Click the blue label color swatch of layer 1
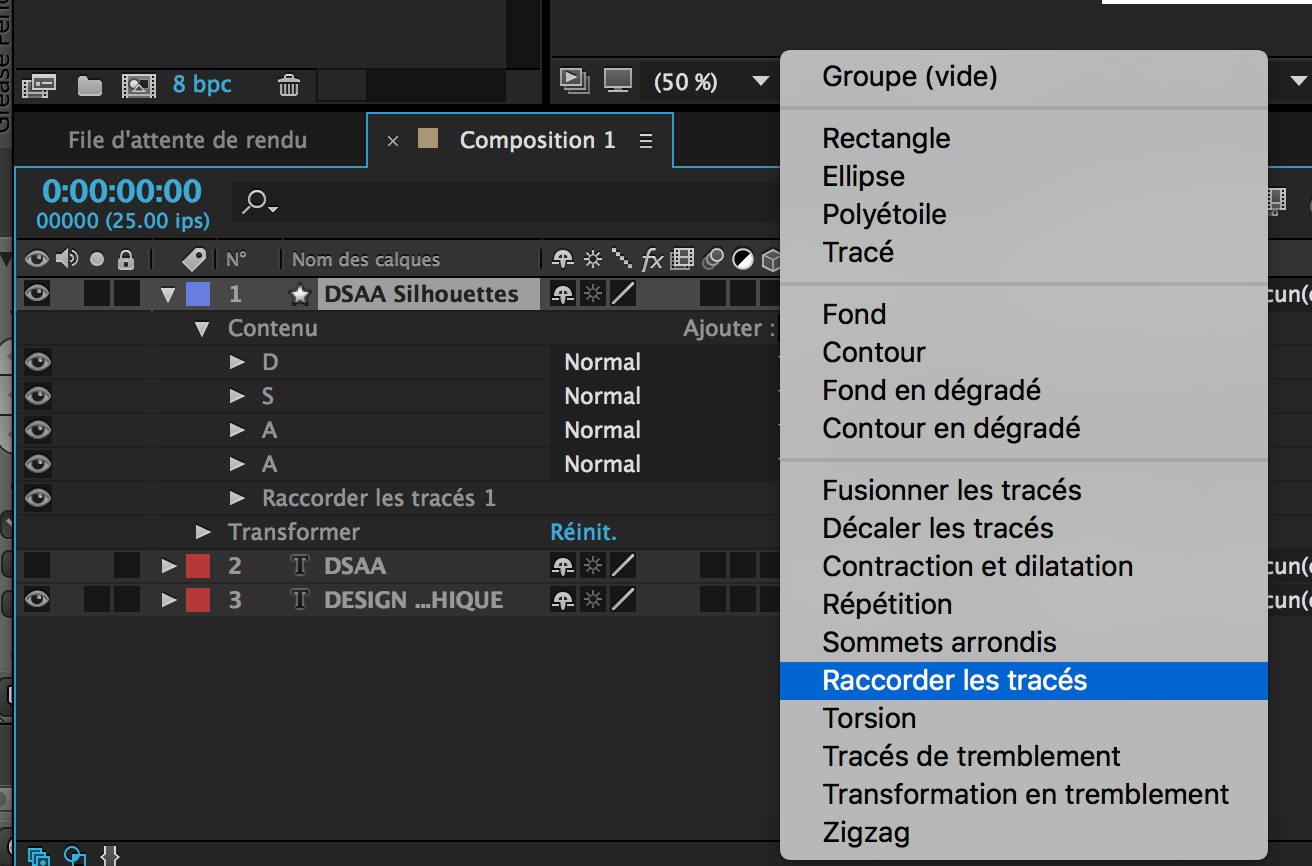The height and width of the screenshot is (866, 1312). pos(198,294)
